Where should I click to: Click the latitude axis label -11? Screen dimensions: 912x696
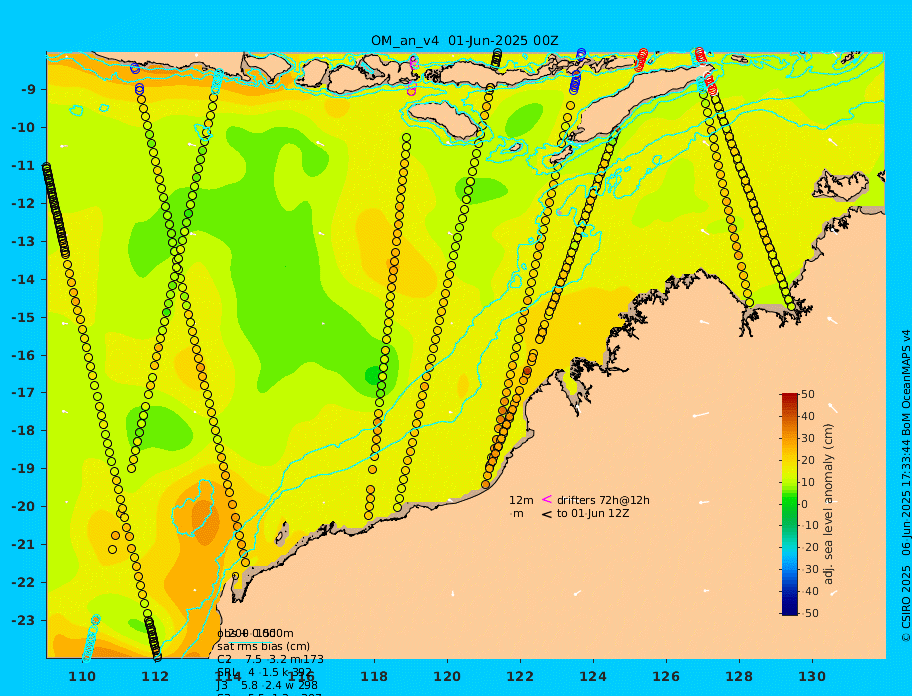click(23, 166)
